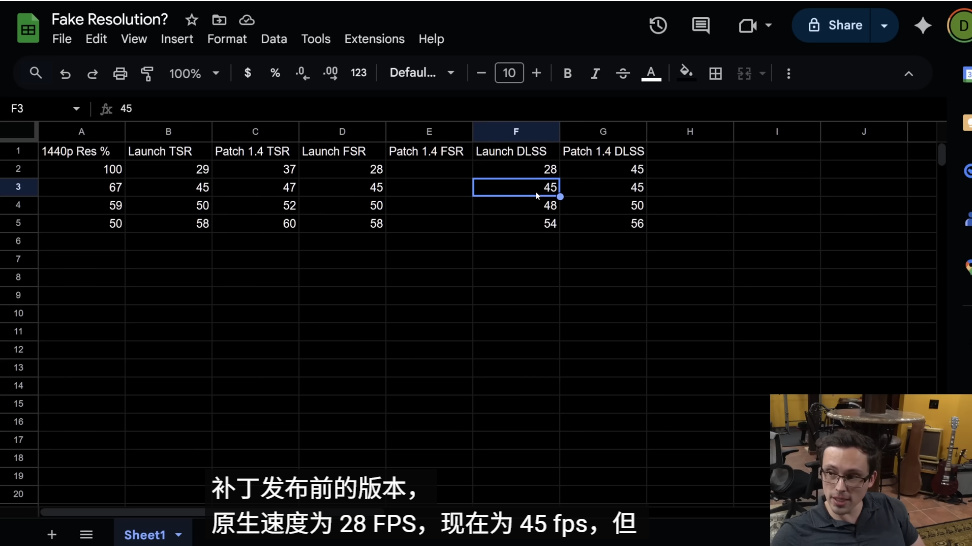Undo the last action
Screen dimensions: 972x546
[65, 74]
